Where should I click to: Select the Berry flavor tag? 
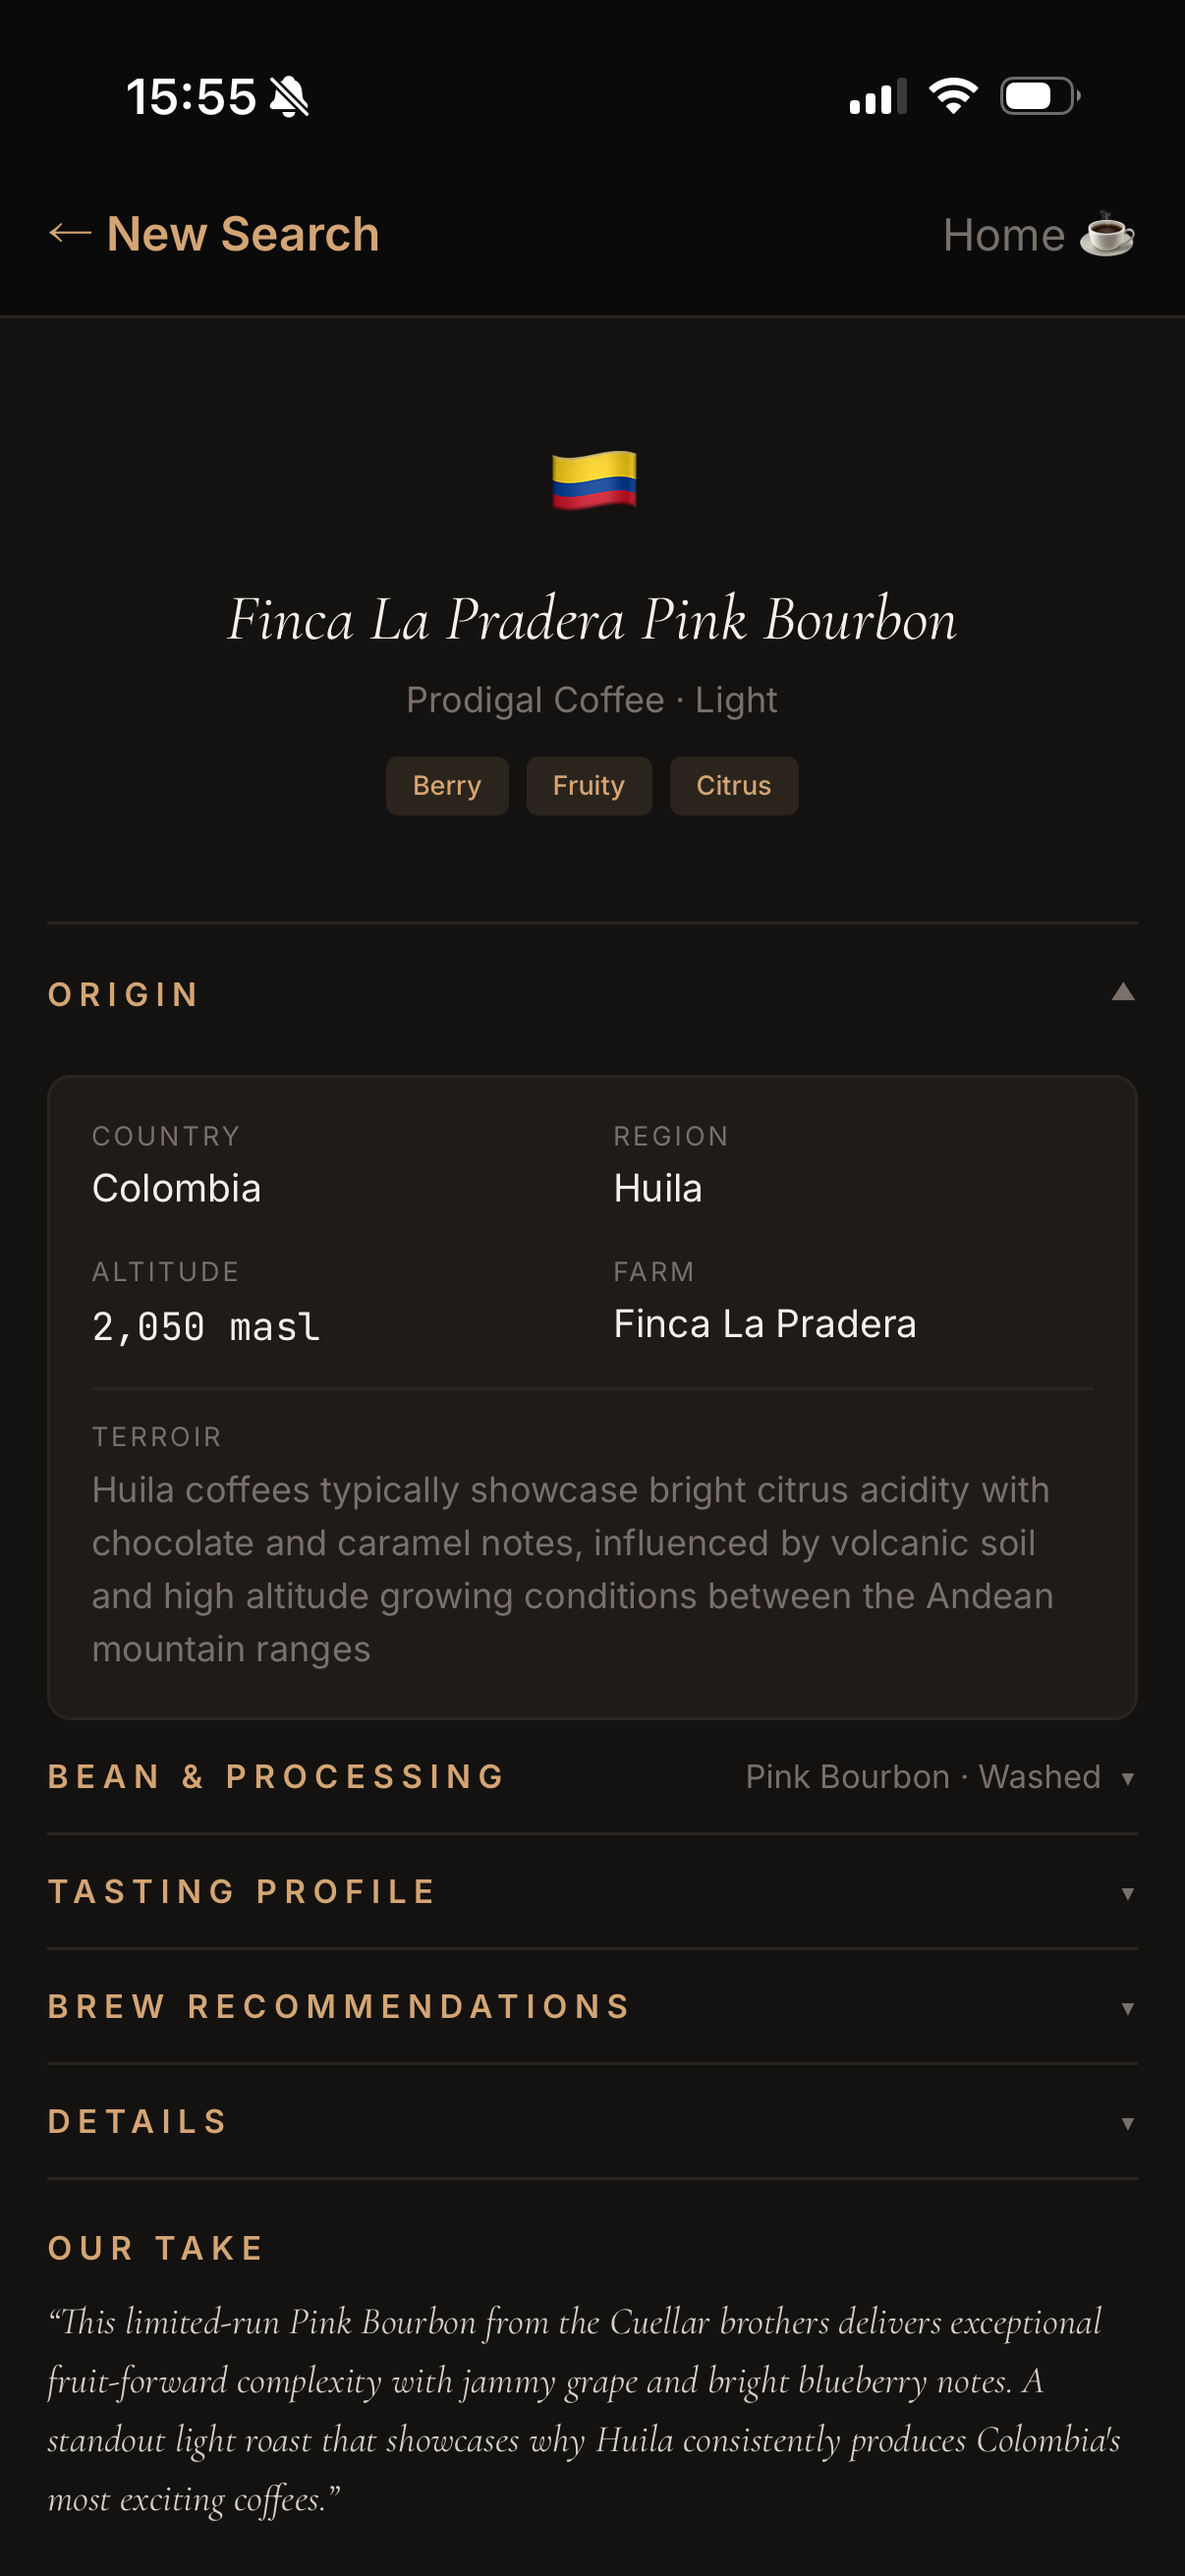click(x=446, y=785)
